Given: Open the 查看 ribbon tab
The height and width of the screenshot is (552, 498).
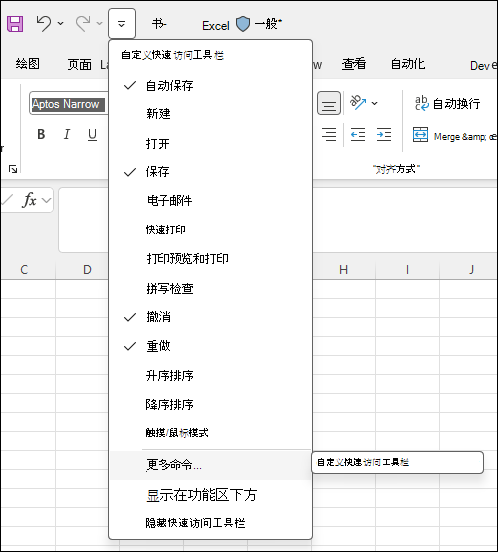Looking at the screenshot, I should pos(354,64).
